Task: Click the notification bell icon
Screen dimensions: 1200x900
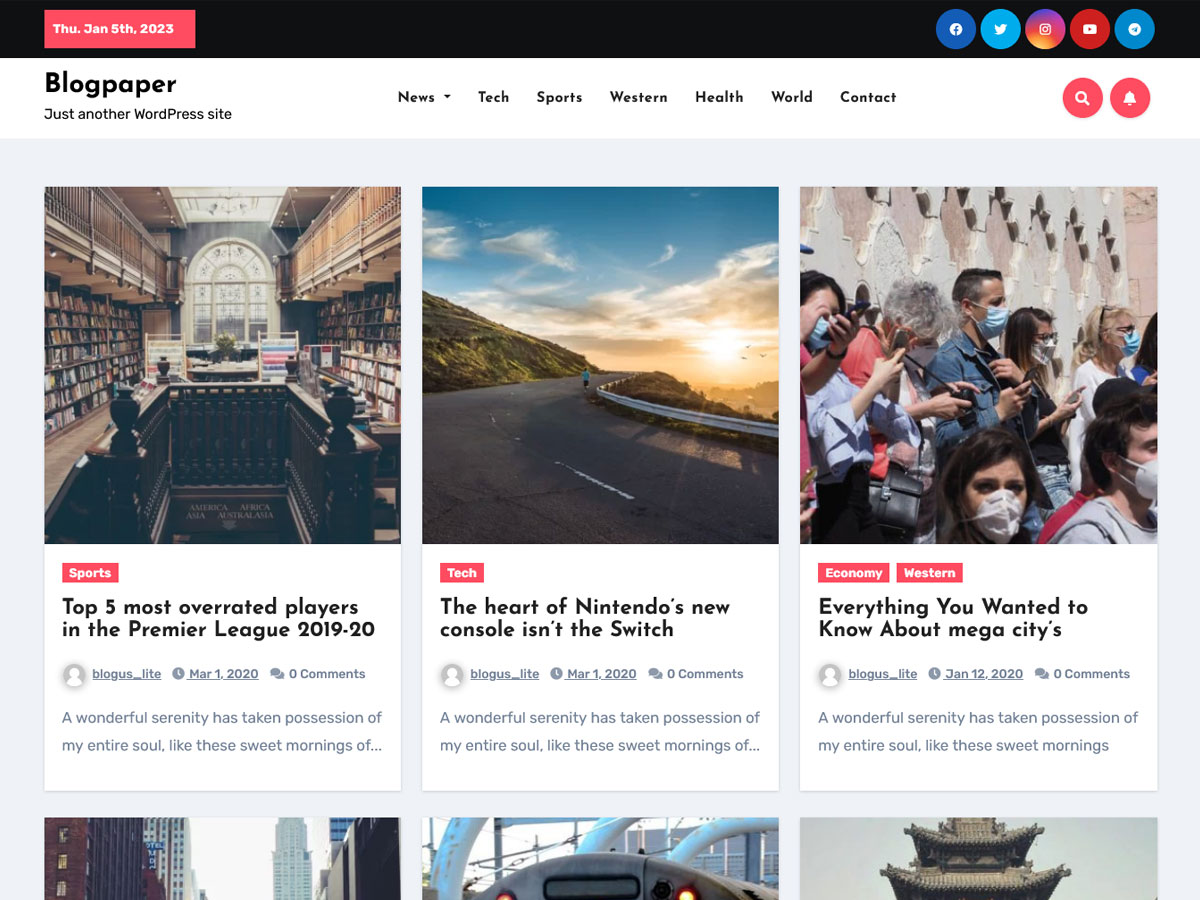Action: click(1130, 97)
